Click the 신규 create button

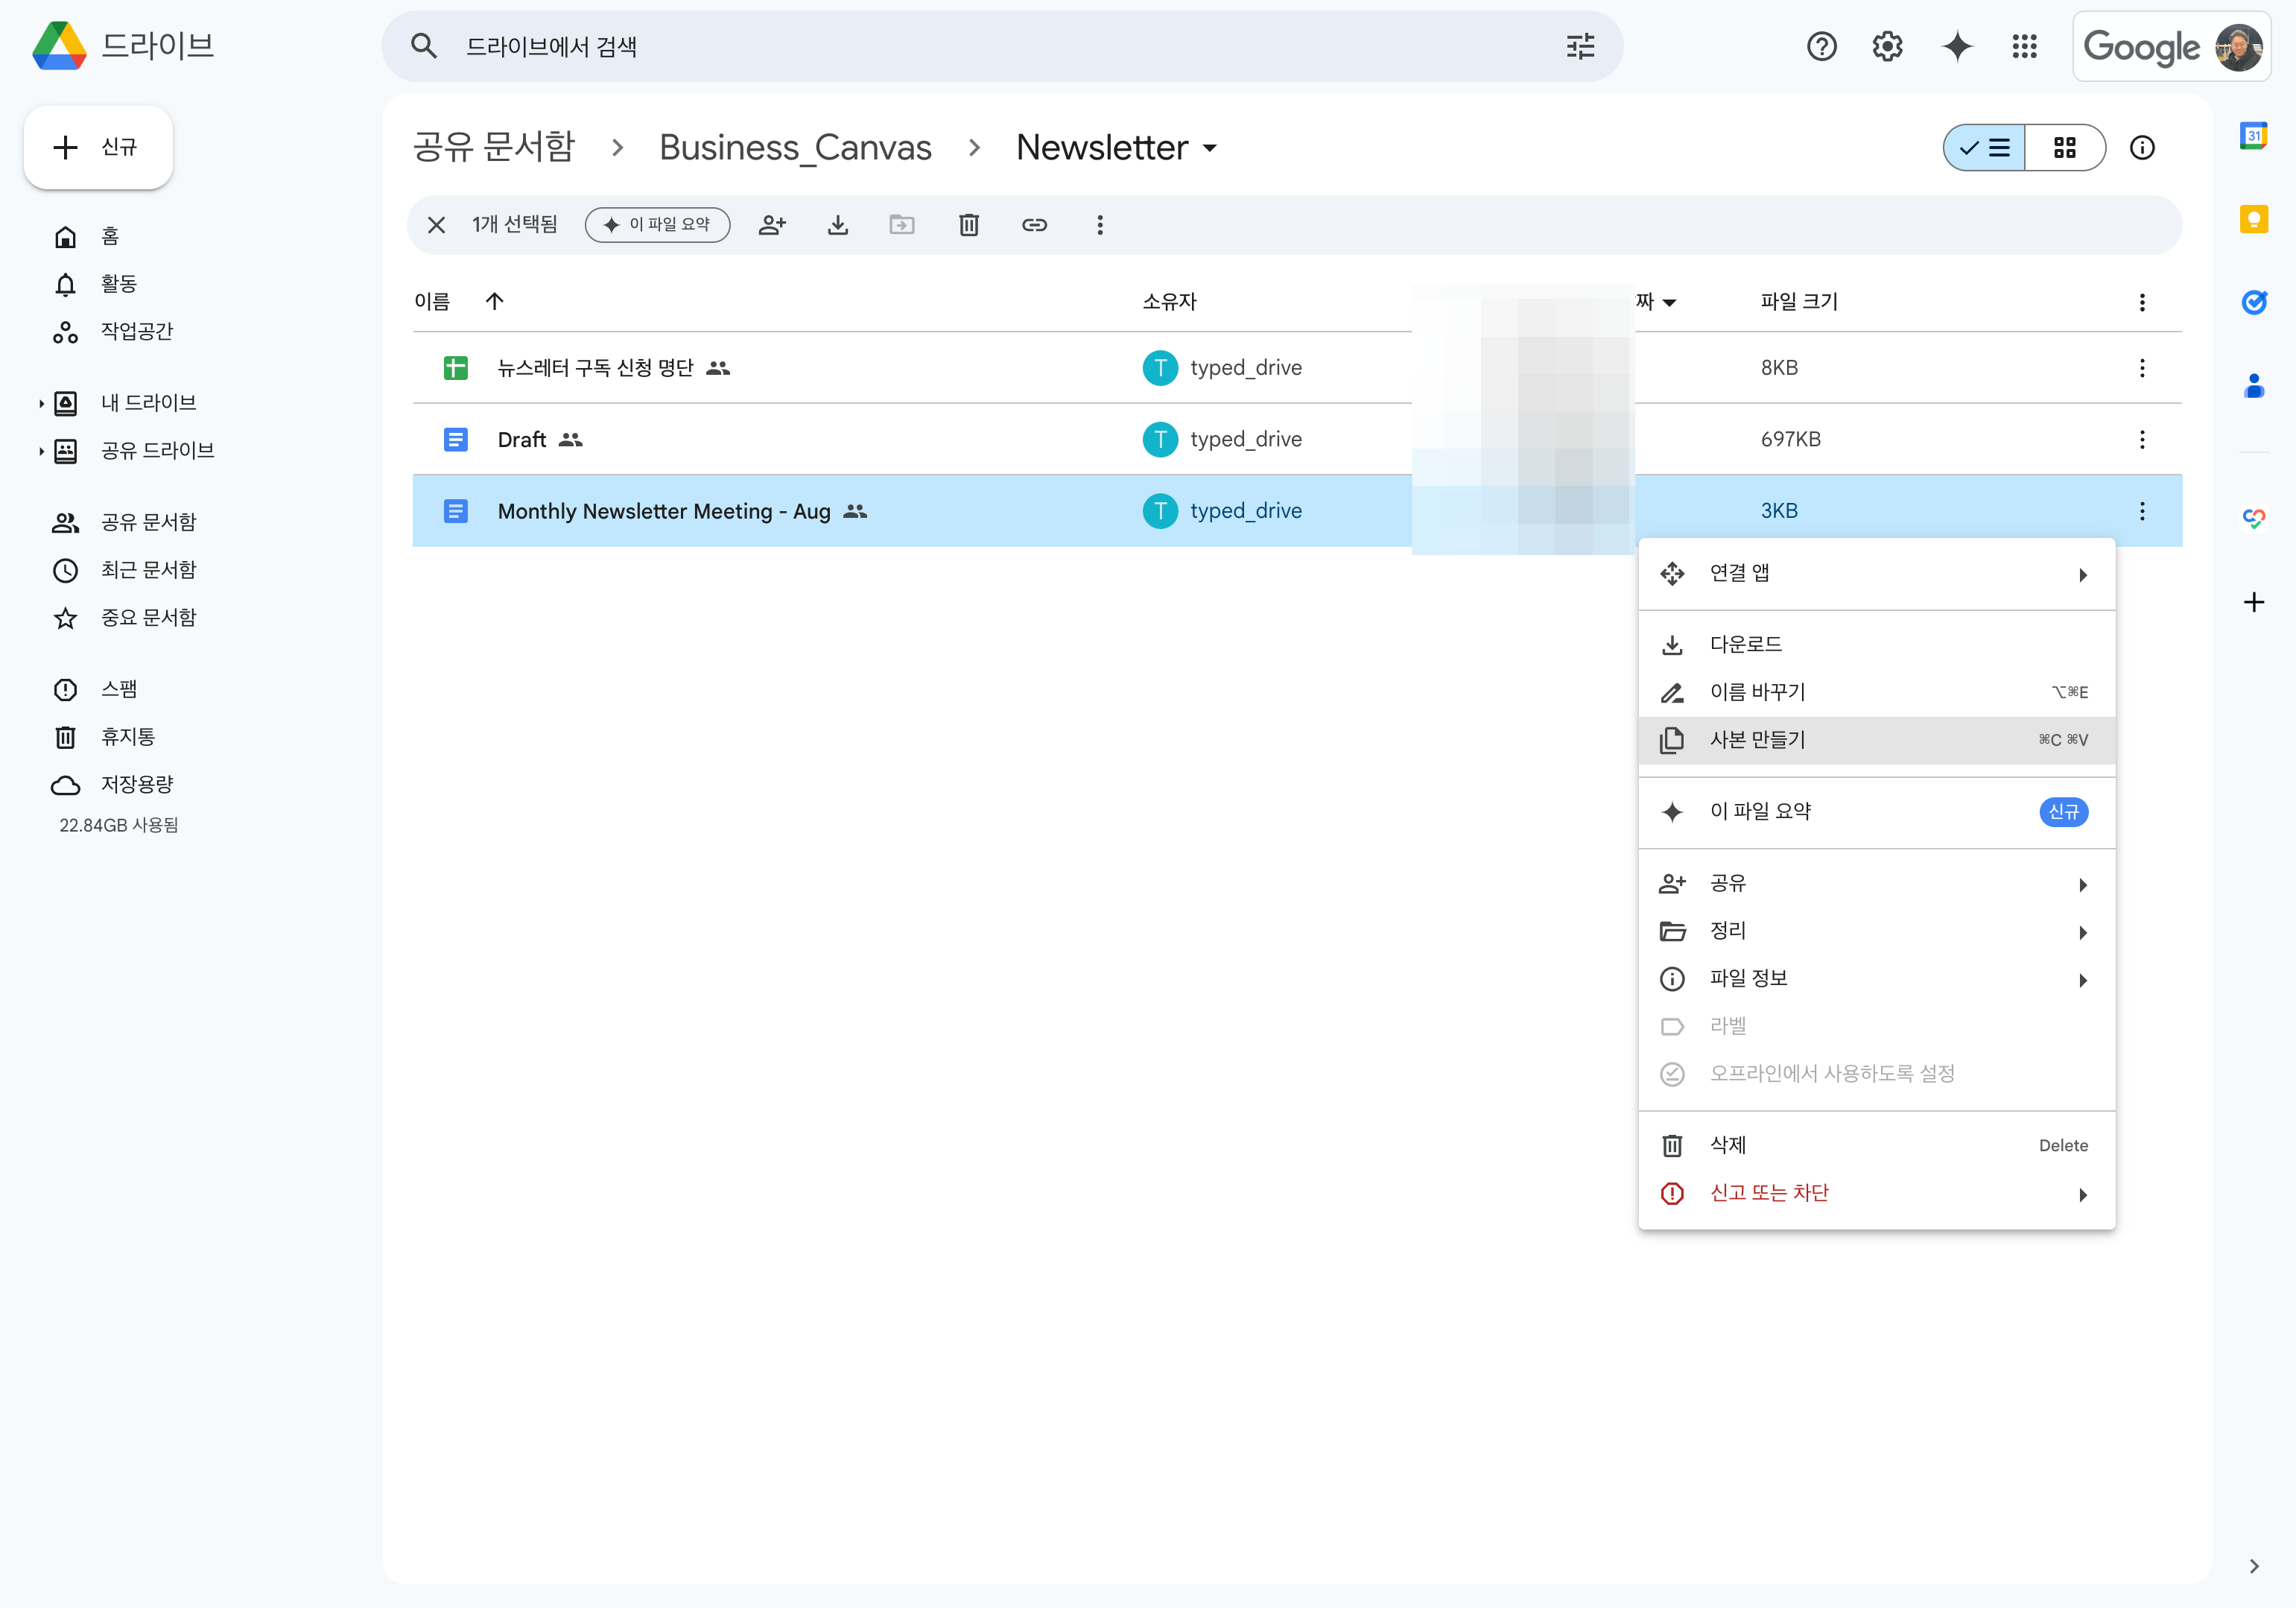pos(98,148)
